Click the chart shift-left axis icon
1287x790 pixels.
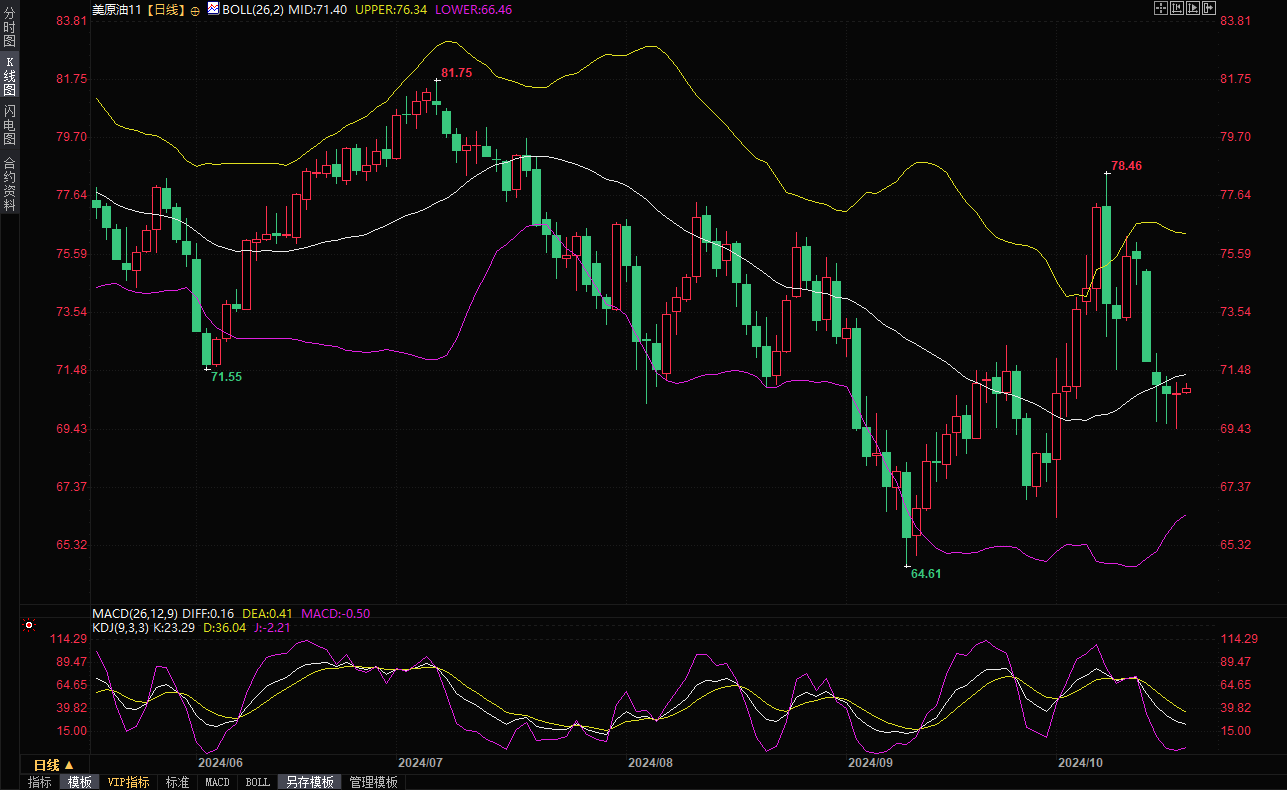(x=1177, y=8)
